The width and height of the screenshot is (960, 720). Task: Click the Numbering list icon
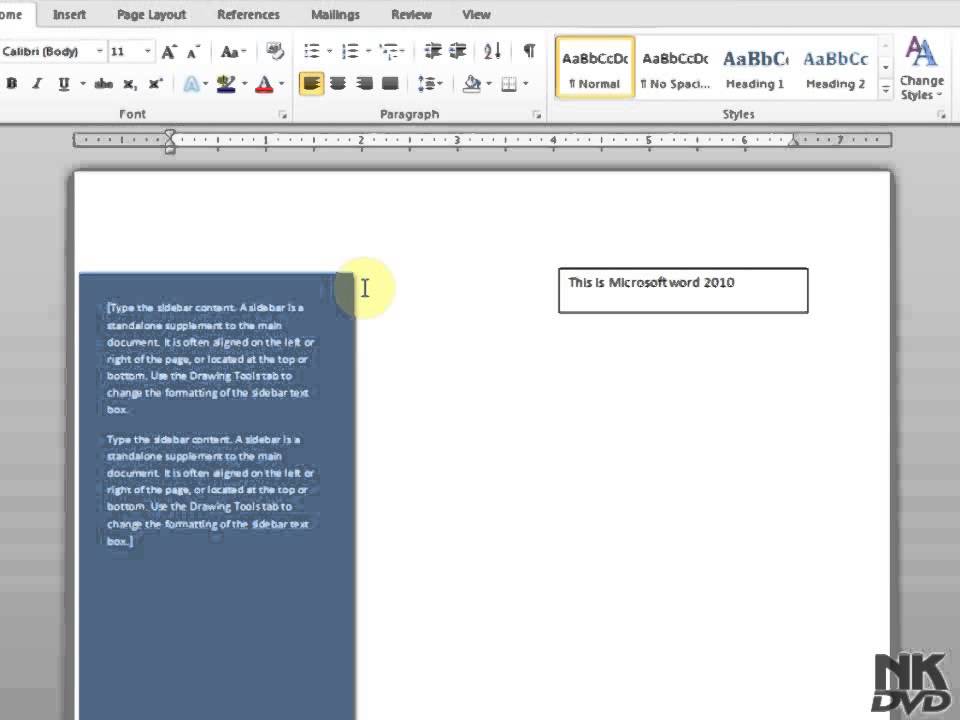350,51
